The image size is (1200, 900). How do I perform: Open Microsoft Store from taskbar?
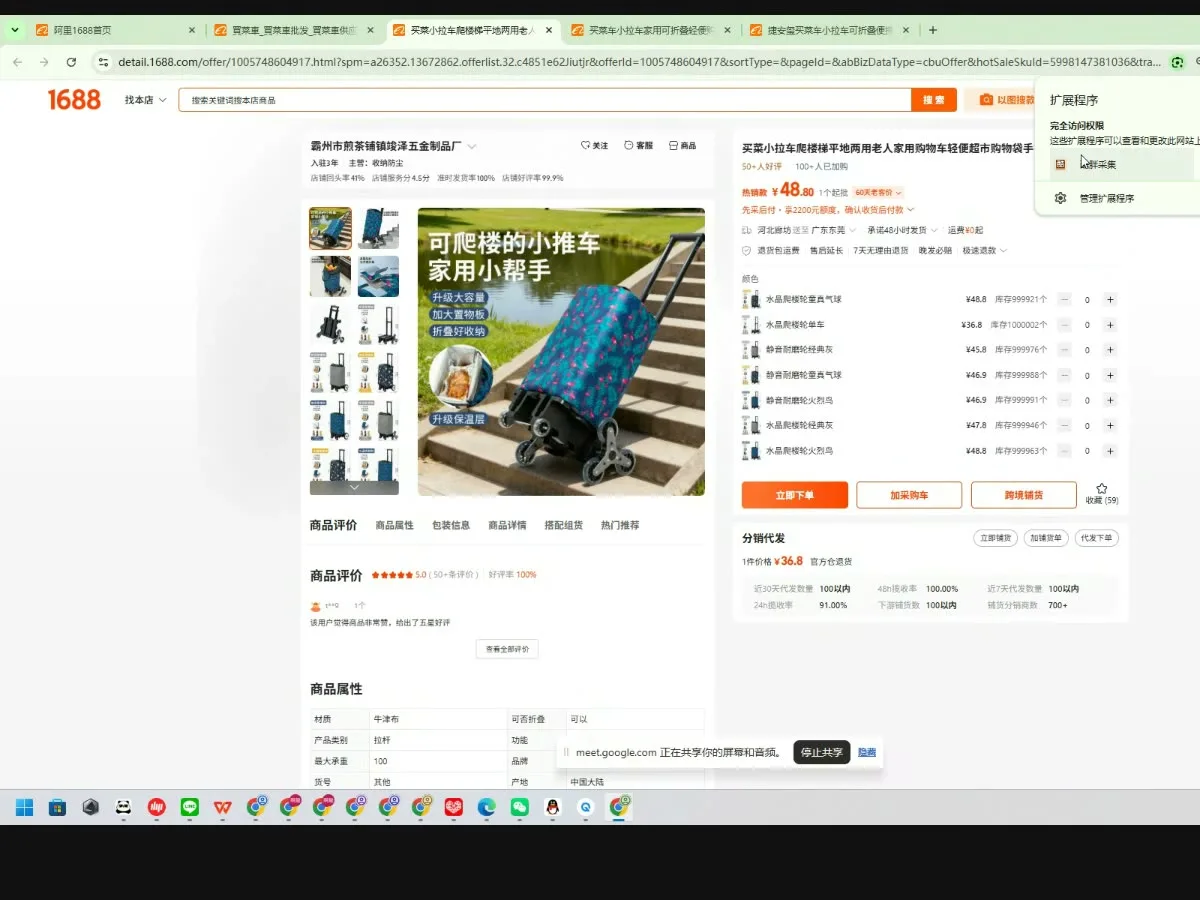[x=57, y=807]
